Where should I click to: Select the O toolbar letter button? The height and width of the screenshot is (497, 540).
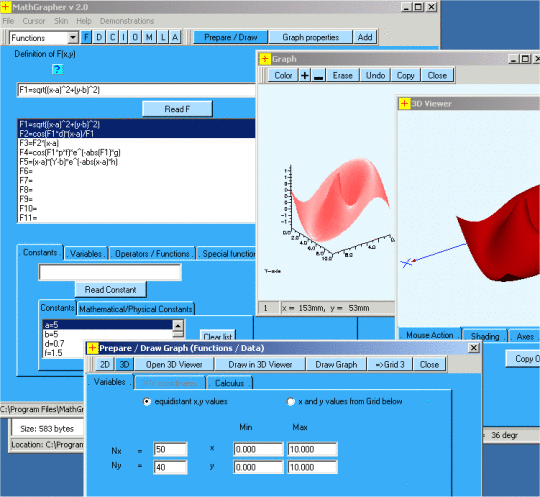[135, 37]
